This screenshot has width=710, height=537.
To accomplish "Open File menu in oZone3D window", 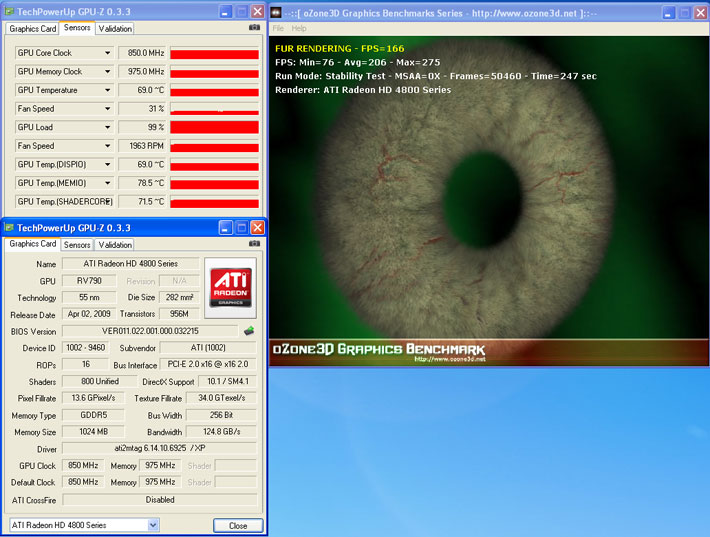I will coord(278,28).
